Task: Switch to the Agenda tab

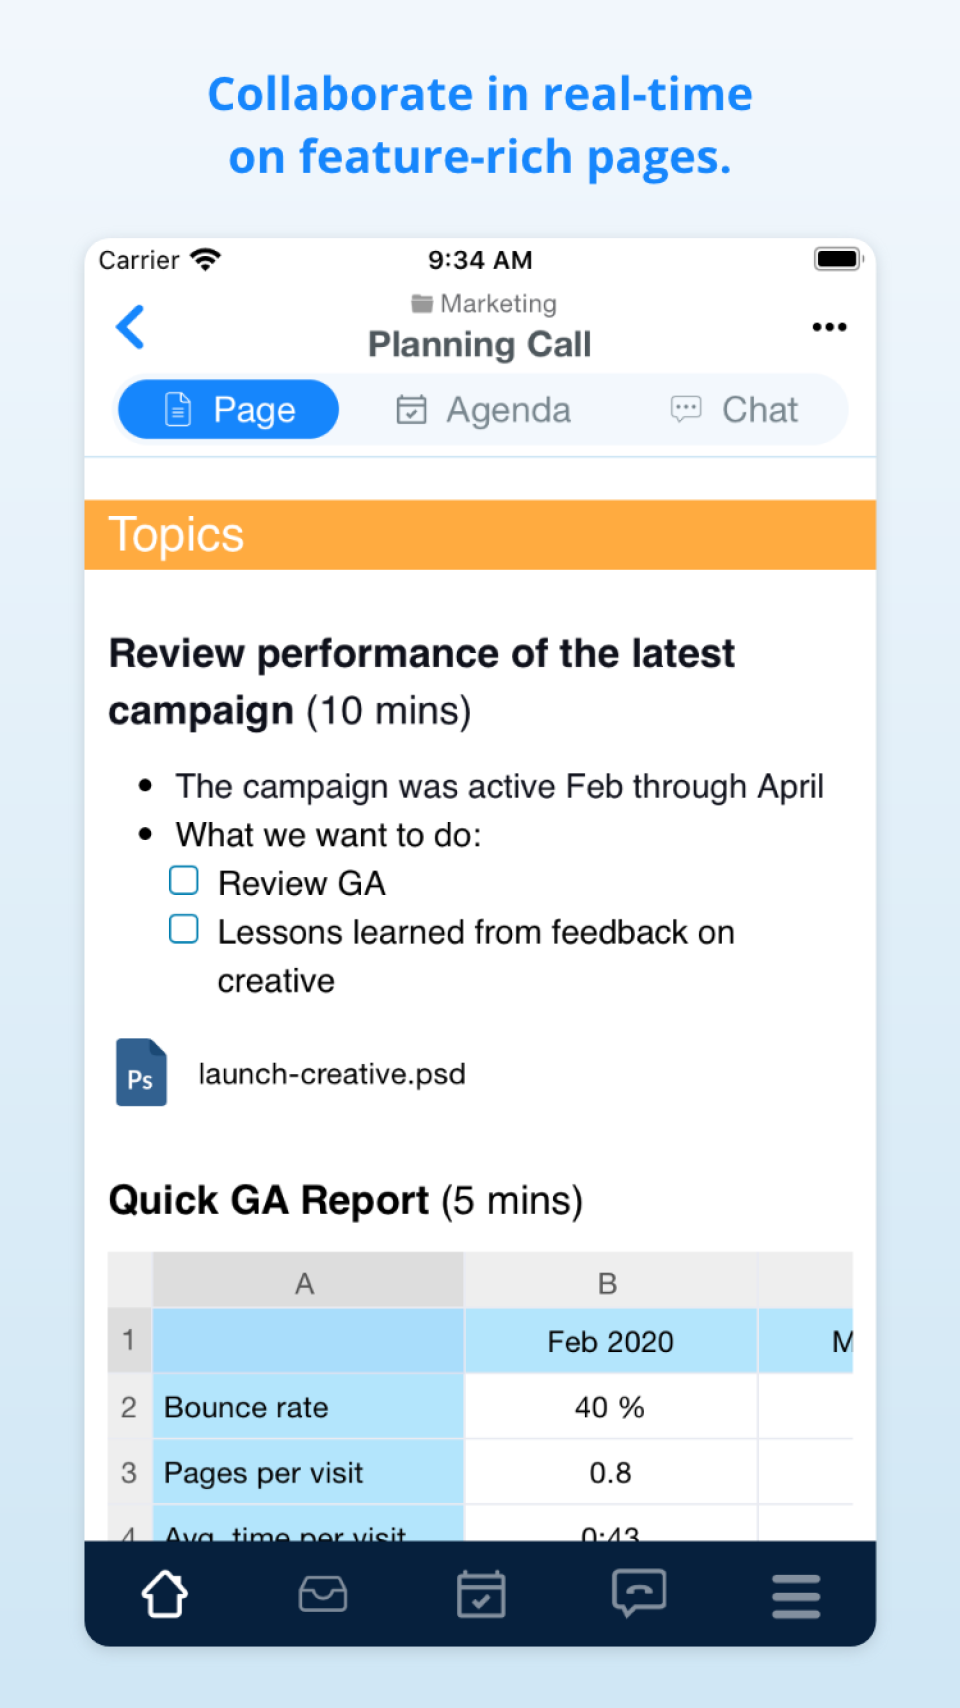Action: coord(484,409)
